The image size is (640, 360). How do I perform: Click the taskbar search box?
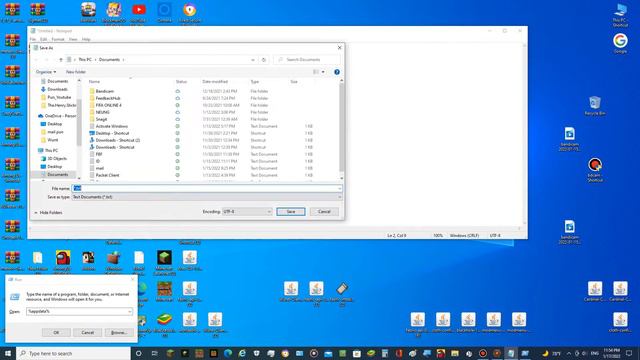pos(73,353)
